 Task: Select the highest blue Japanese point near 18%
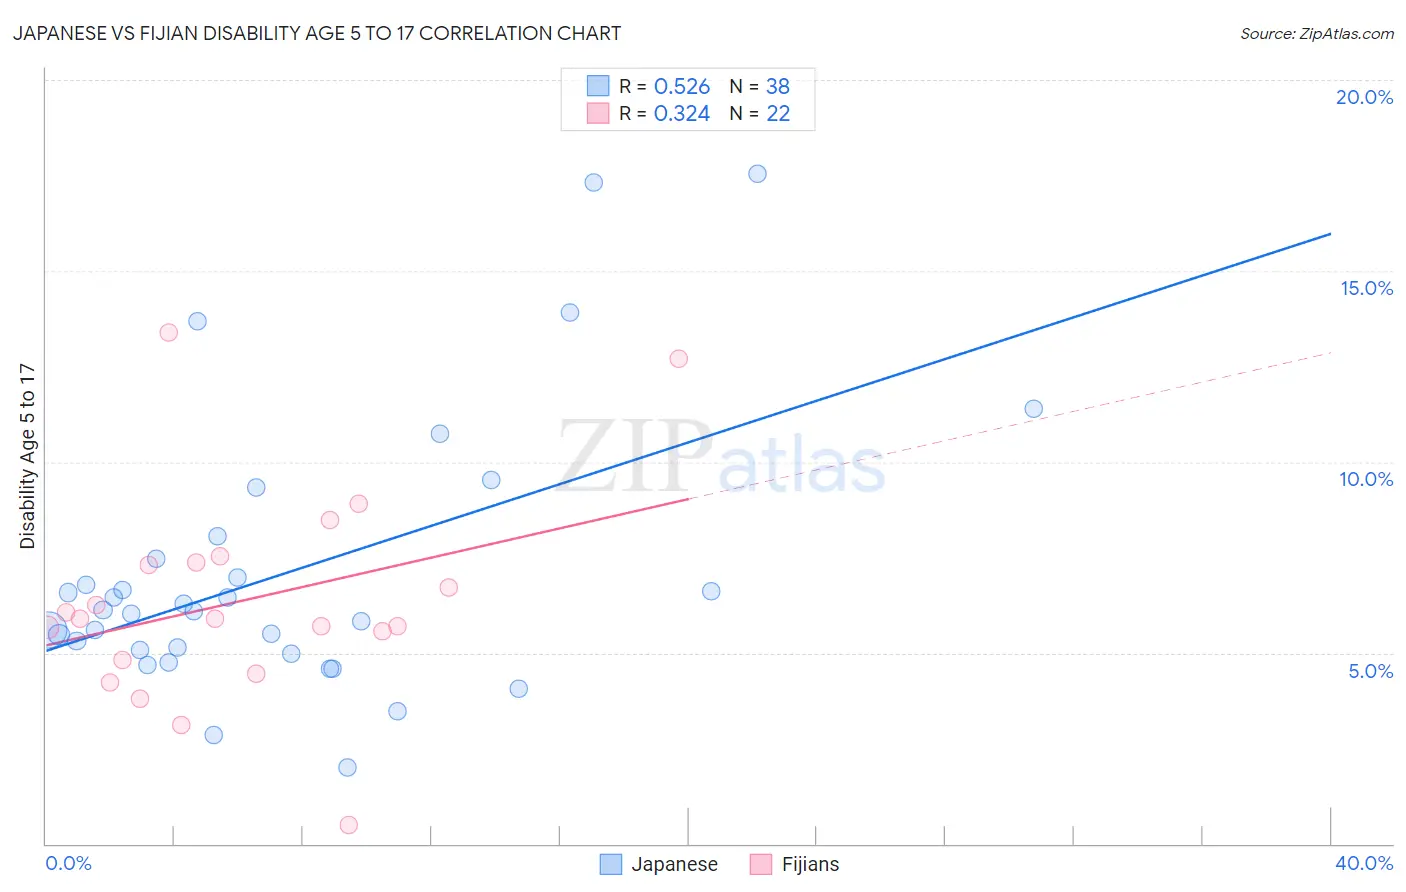[757, 174]
